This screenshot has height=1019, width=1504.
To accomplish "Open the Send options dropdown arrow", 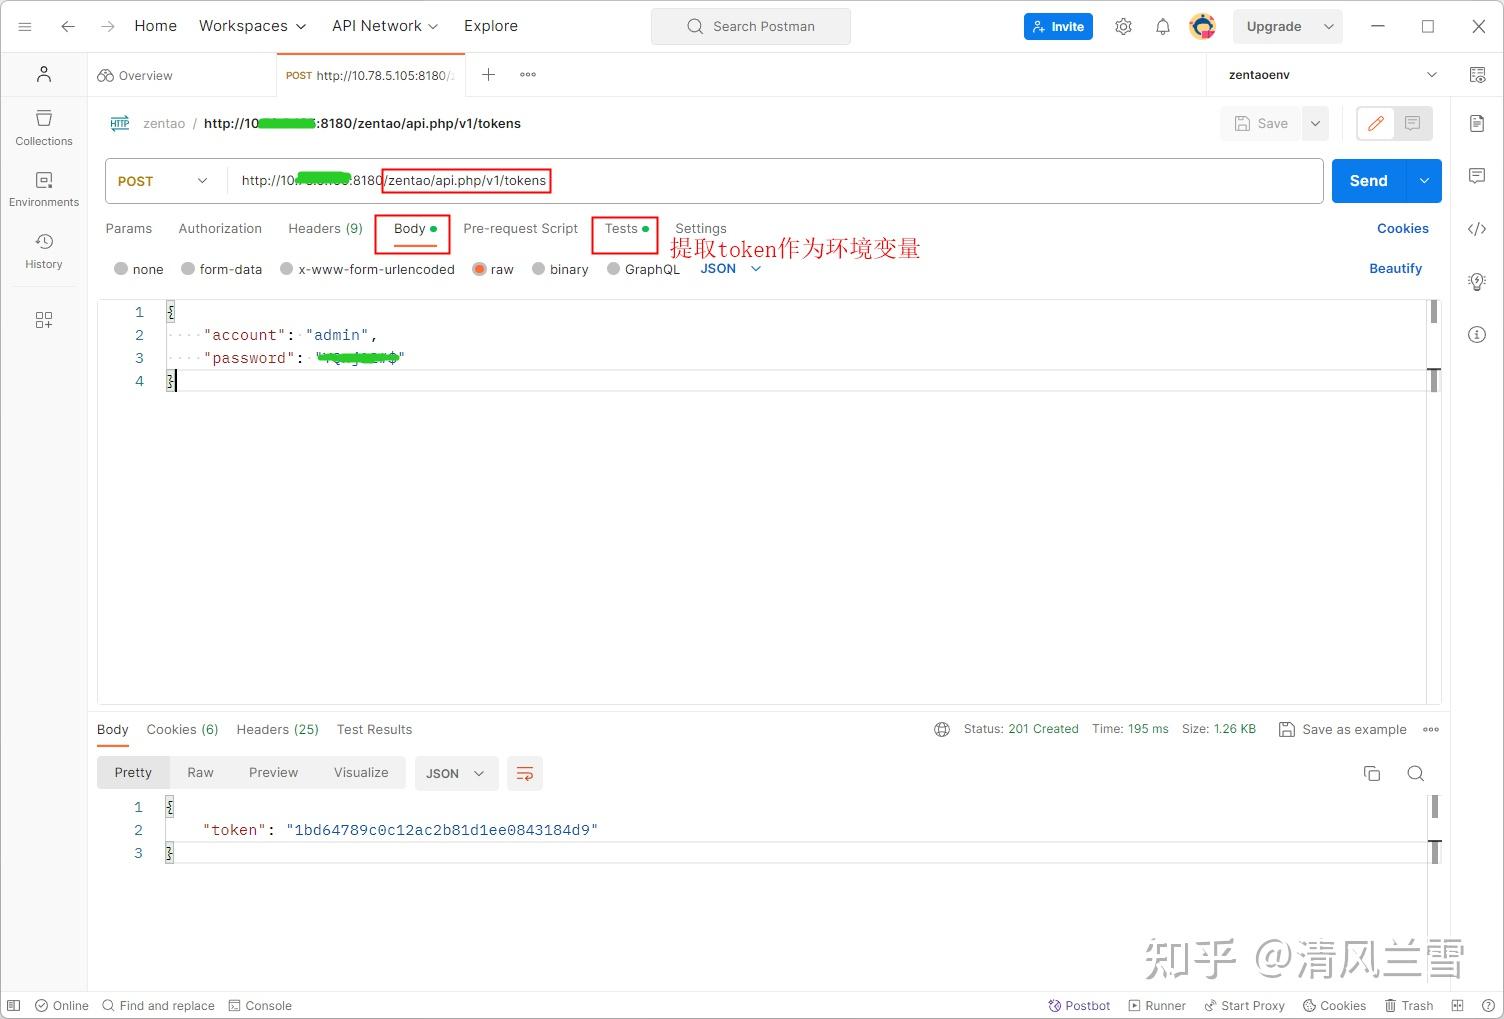I will [x=1424, y=181].
